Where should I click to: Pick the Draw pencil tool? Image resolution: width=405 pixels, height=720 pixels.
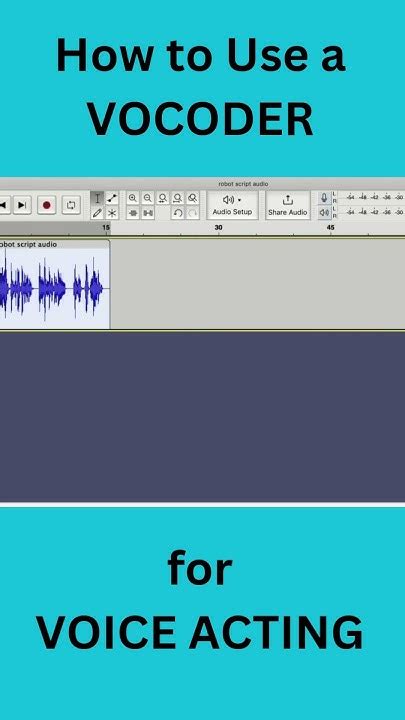tap(97, 213)
